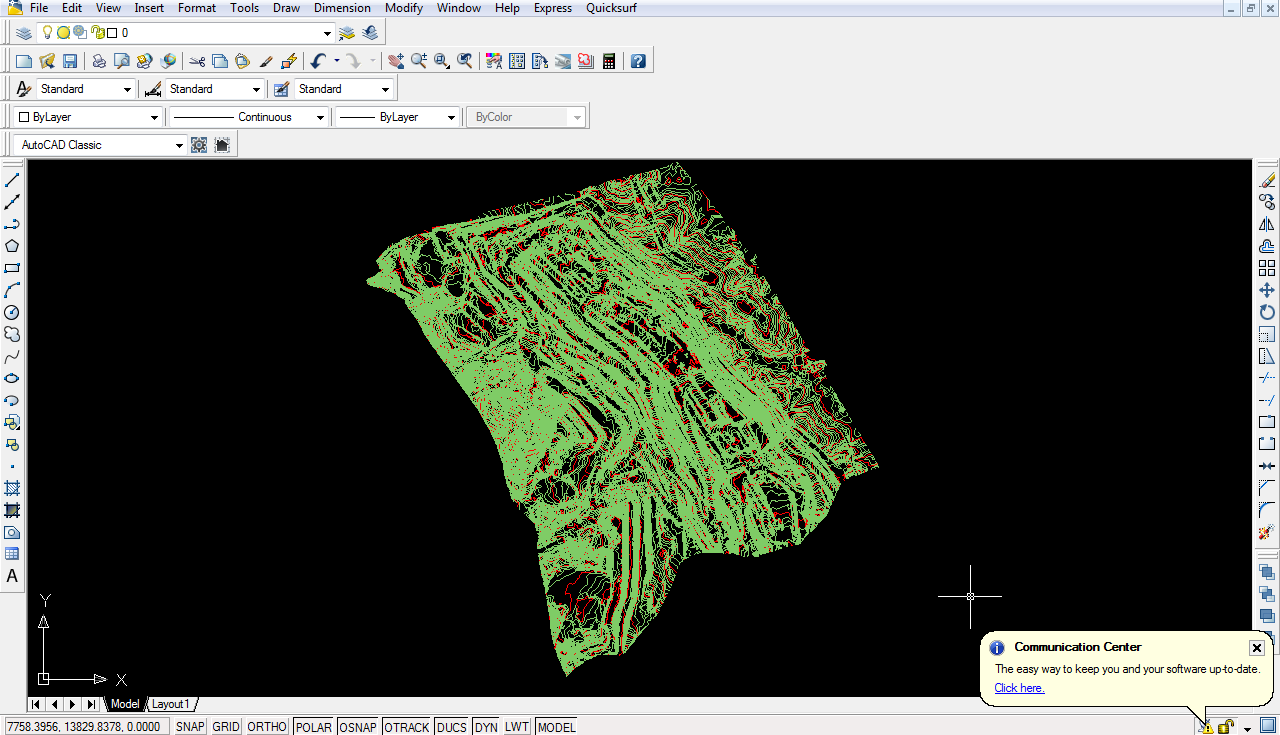
Task: Open Layer Properties Manager icon
Action: (24, 33)
